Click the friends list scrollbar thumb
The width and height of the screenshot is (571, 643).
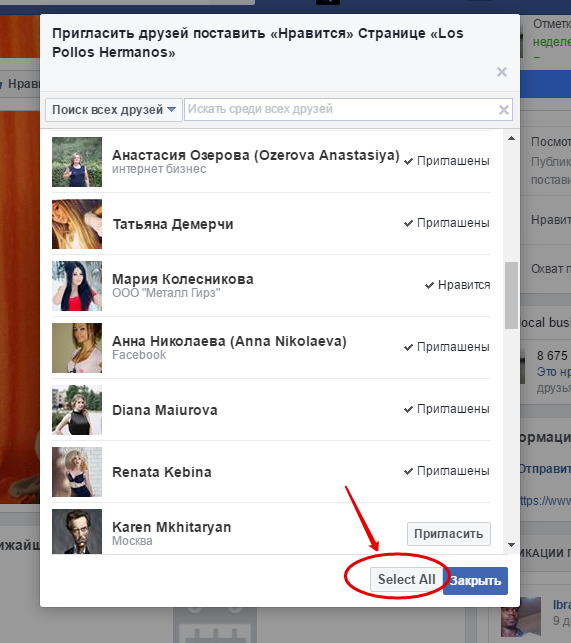511,295
